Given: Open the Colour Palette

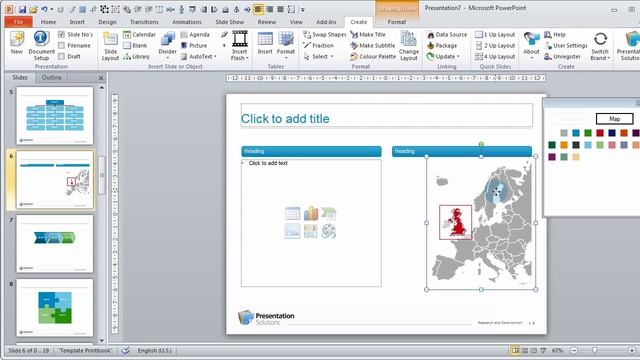Looking at the screenshot, I should [373, 57].
